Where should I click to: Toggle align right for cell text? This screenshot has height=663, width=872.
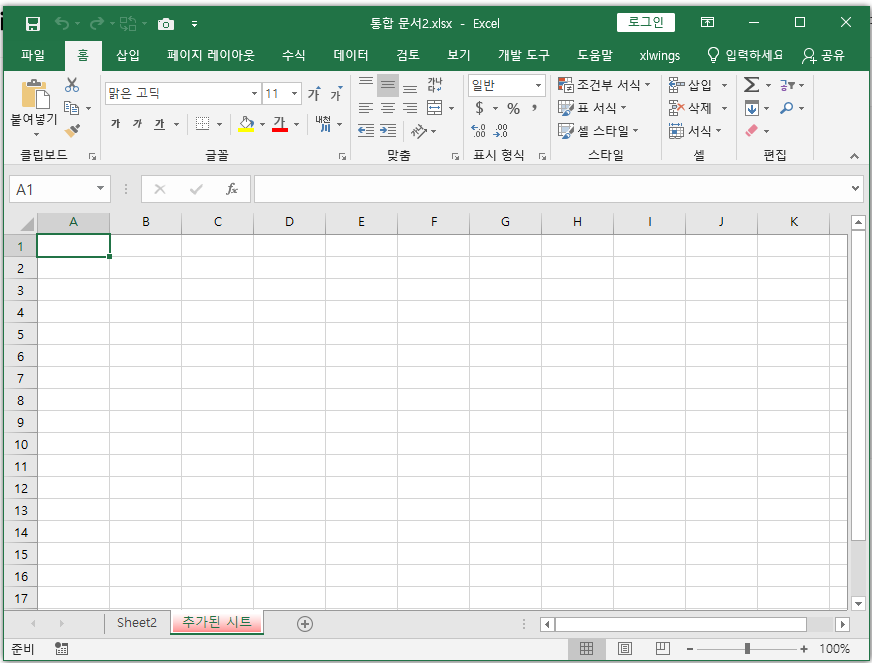[x=410, y=108]
